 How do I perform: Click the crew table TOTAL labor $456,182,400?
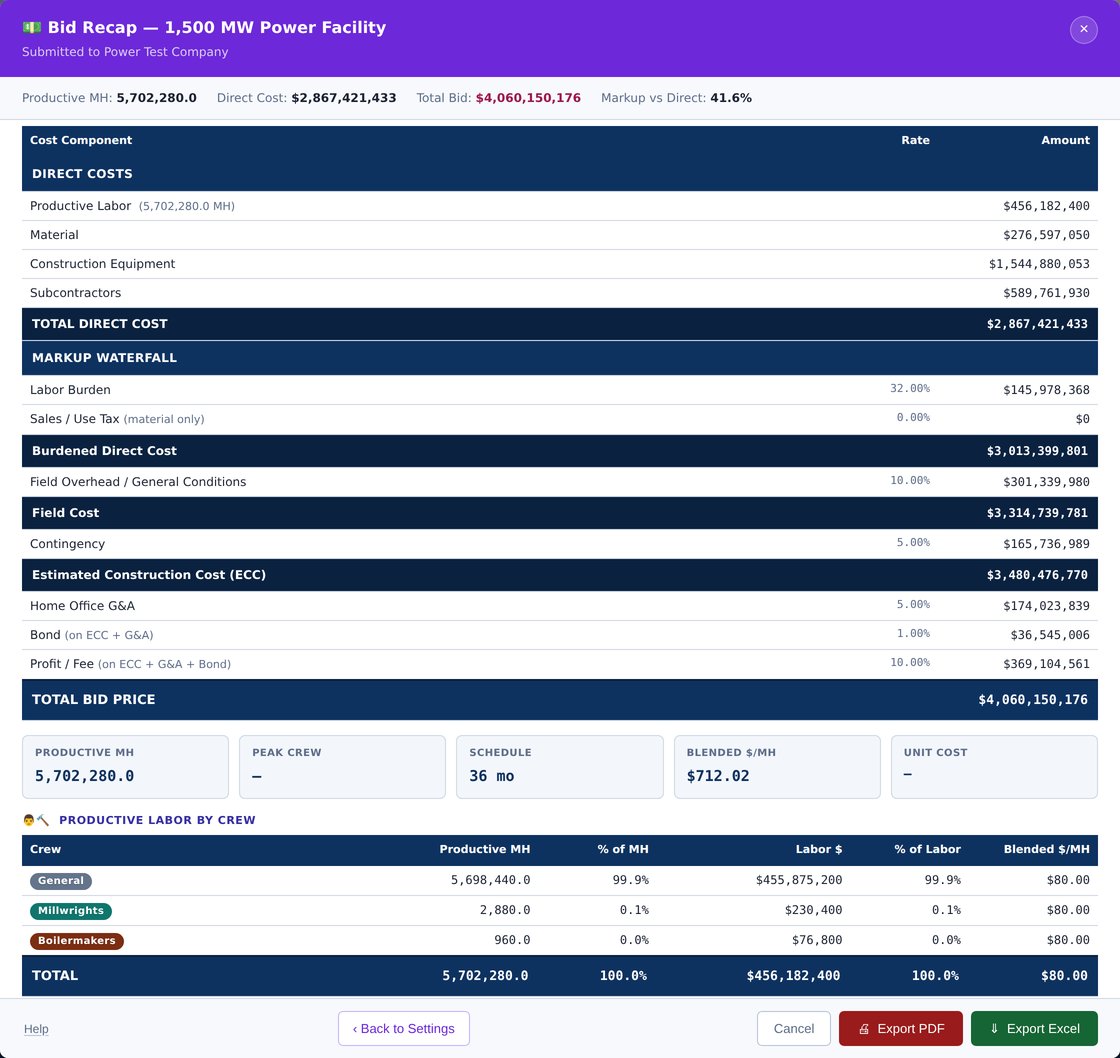coord(793,976)
